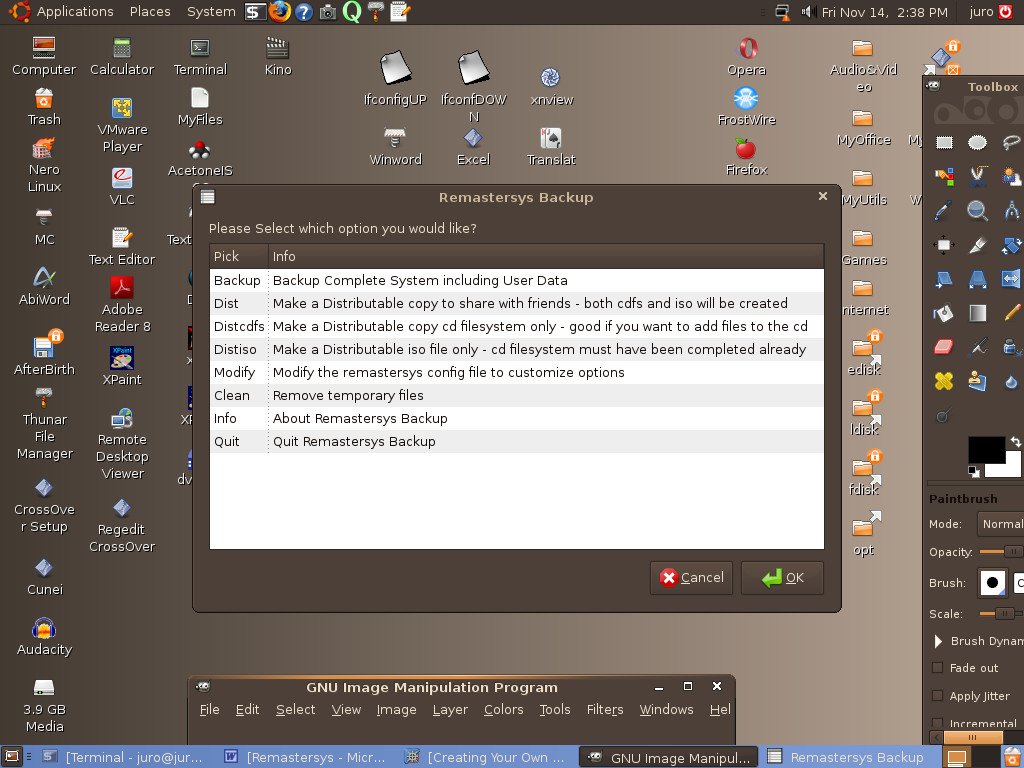The image size is (1024, 768).
Task: Open the Filters menu in GIMP
Action: tap(605, 710)
